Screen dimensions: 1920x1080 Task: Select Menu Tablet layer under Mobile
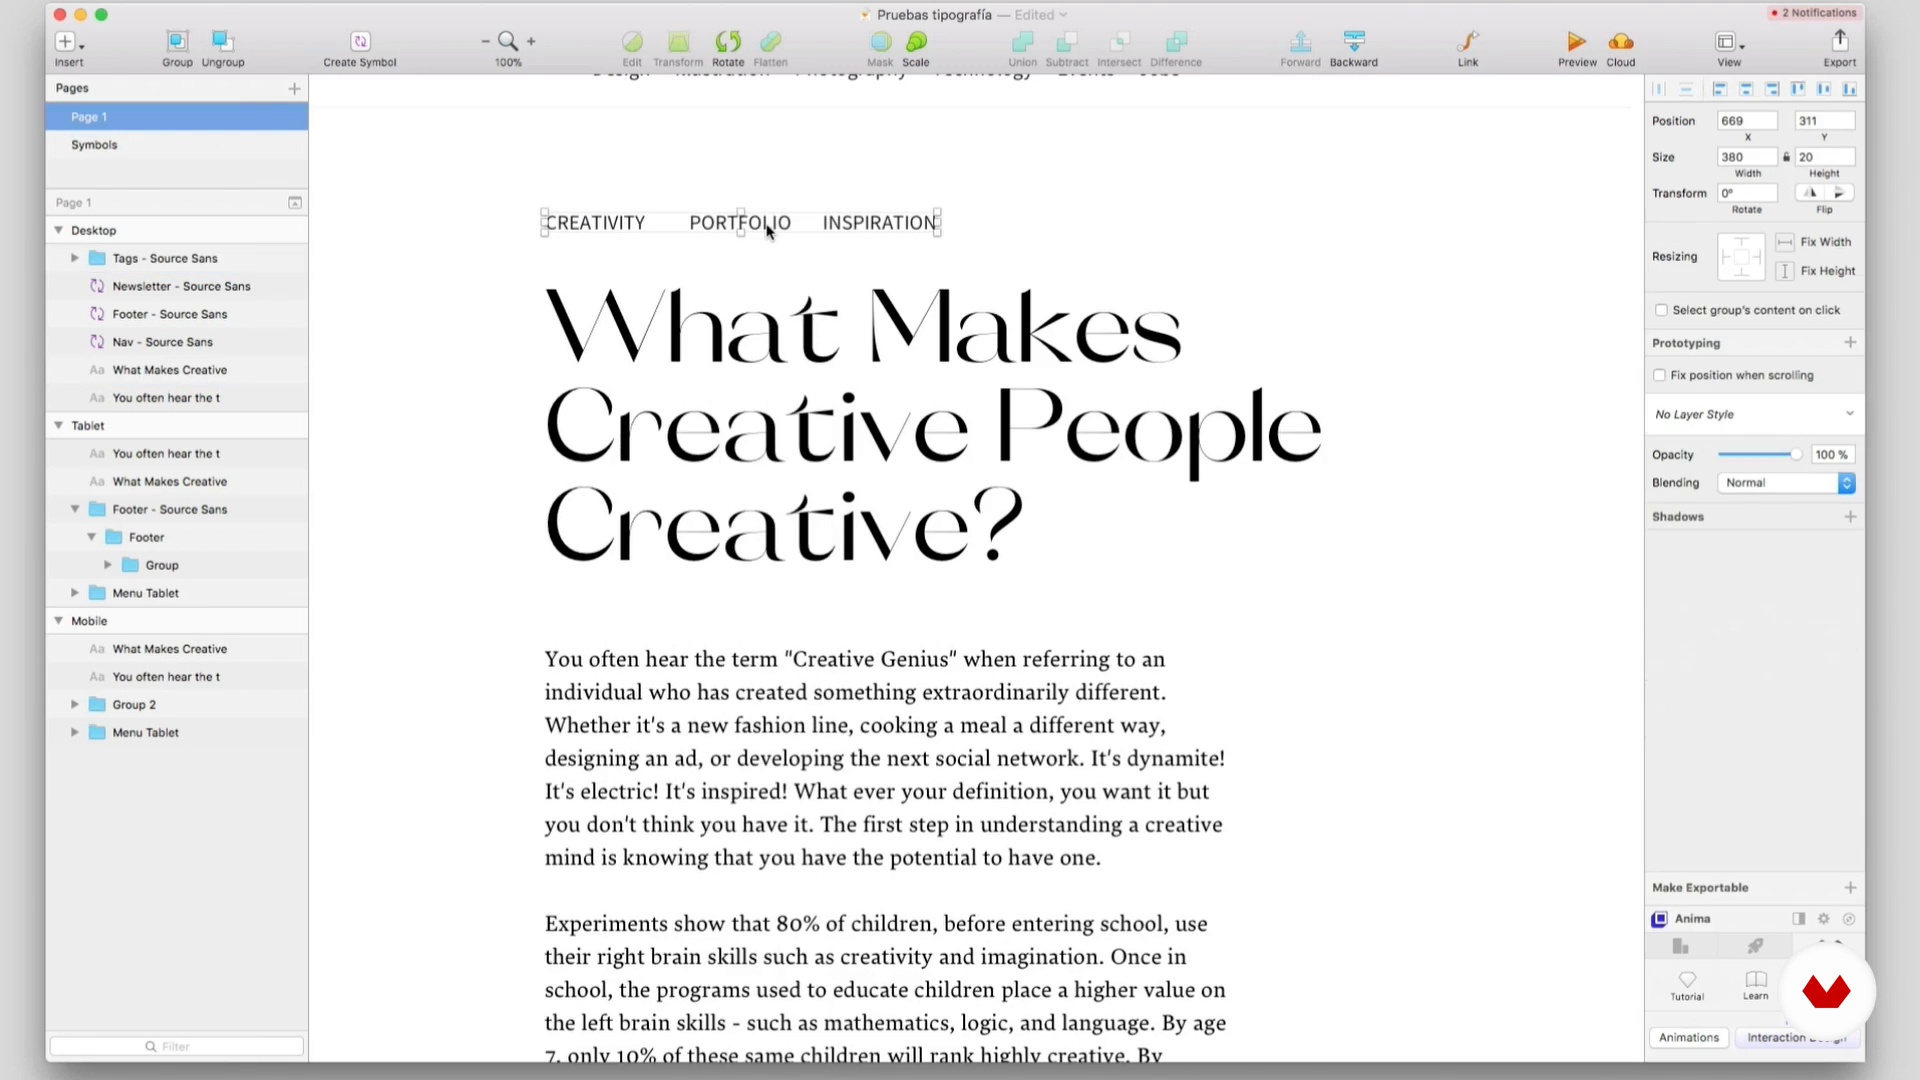(x=176, y=732)
